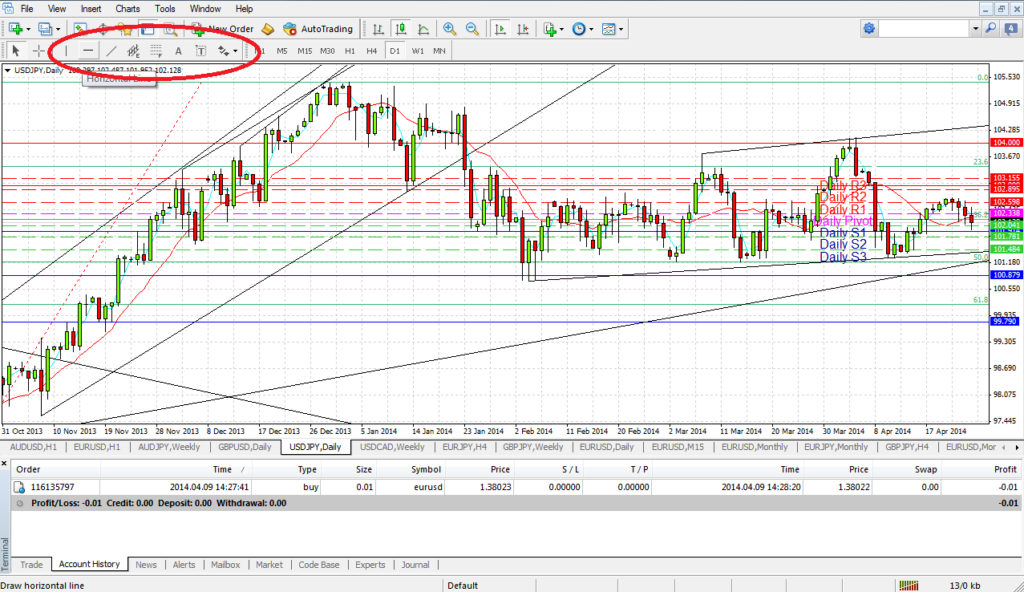
Task: Open the Profiles icon
Action: tap(45, 29)
